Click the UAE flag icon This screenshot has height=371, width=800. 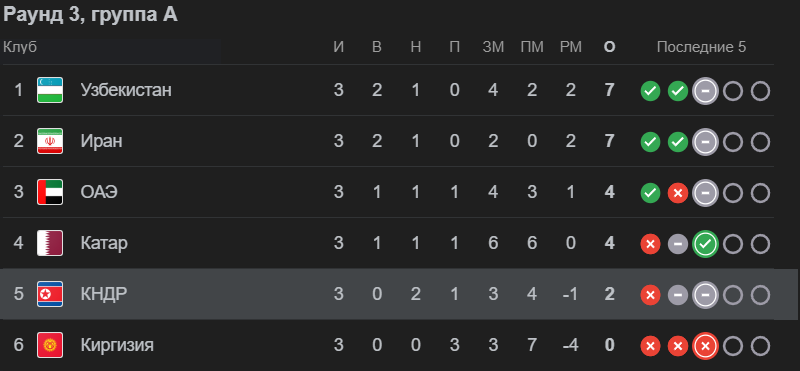click(50, 192)
